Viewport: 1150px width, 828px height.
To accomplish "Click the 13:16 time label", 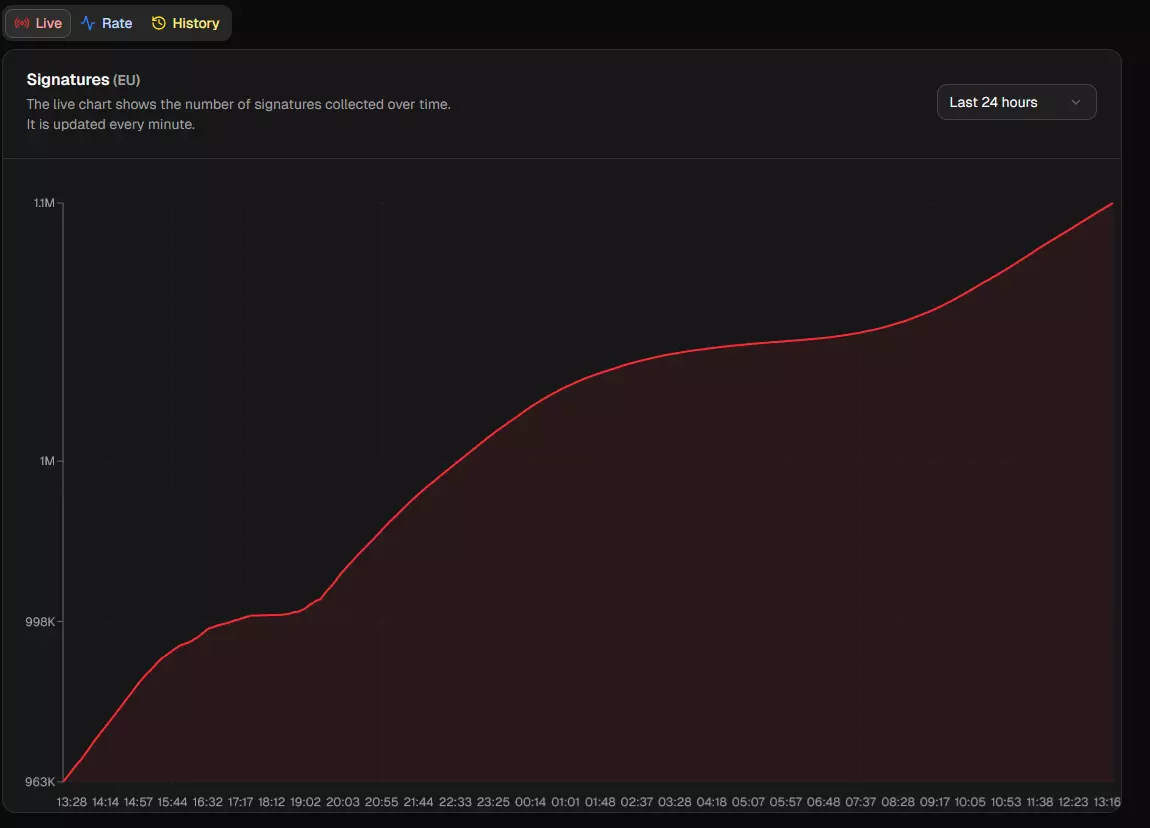I will click(x=1107, y=802).
